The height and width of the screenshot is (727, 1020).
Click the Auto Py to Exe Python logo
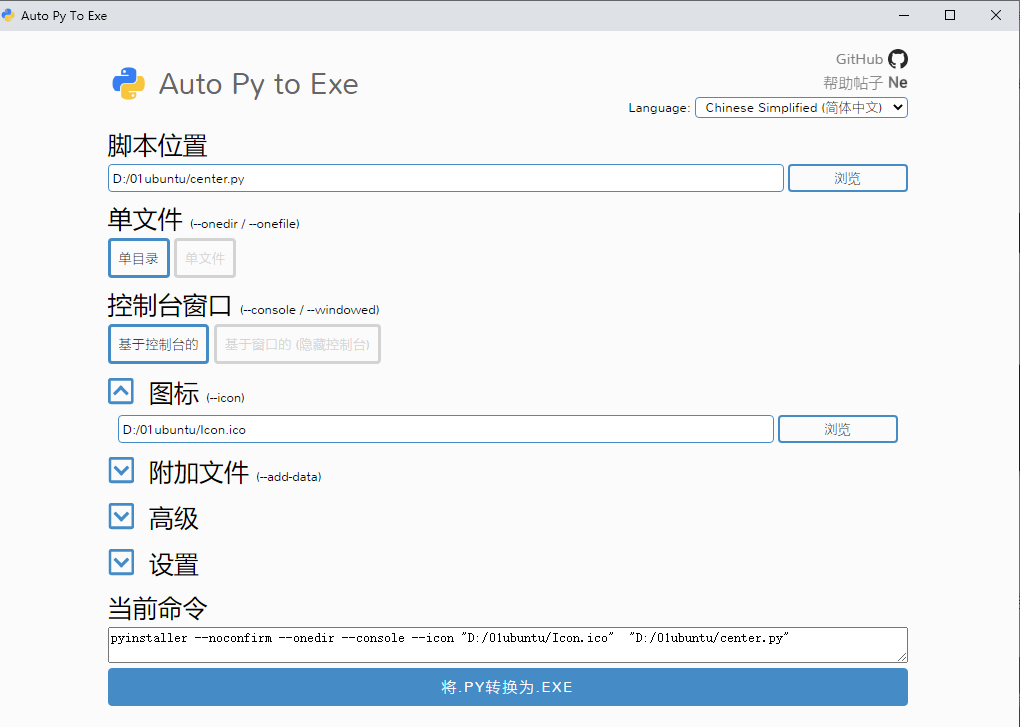pyautogui.click(x=128, y=83)
